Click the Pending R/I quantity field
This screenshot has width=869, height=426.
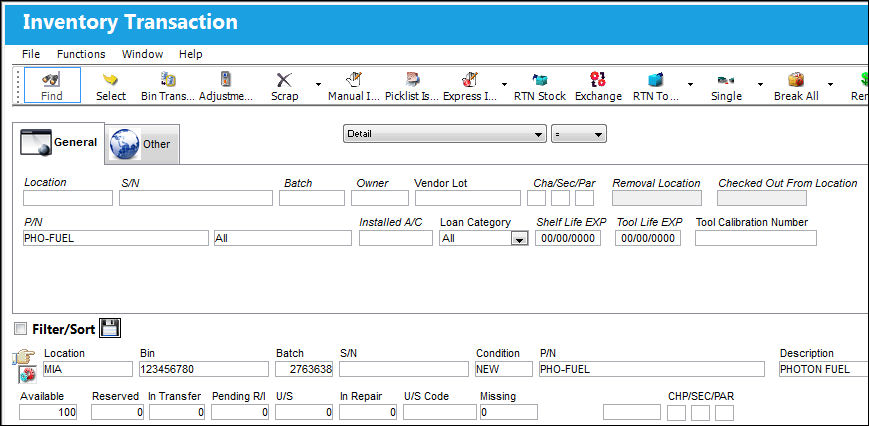point(240,412)
